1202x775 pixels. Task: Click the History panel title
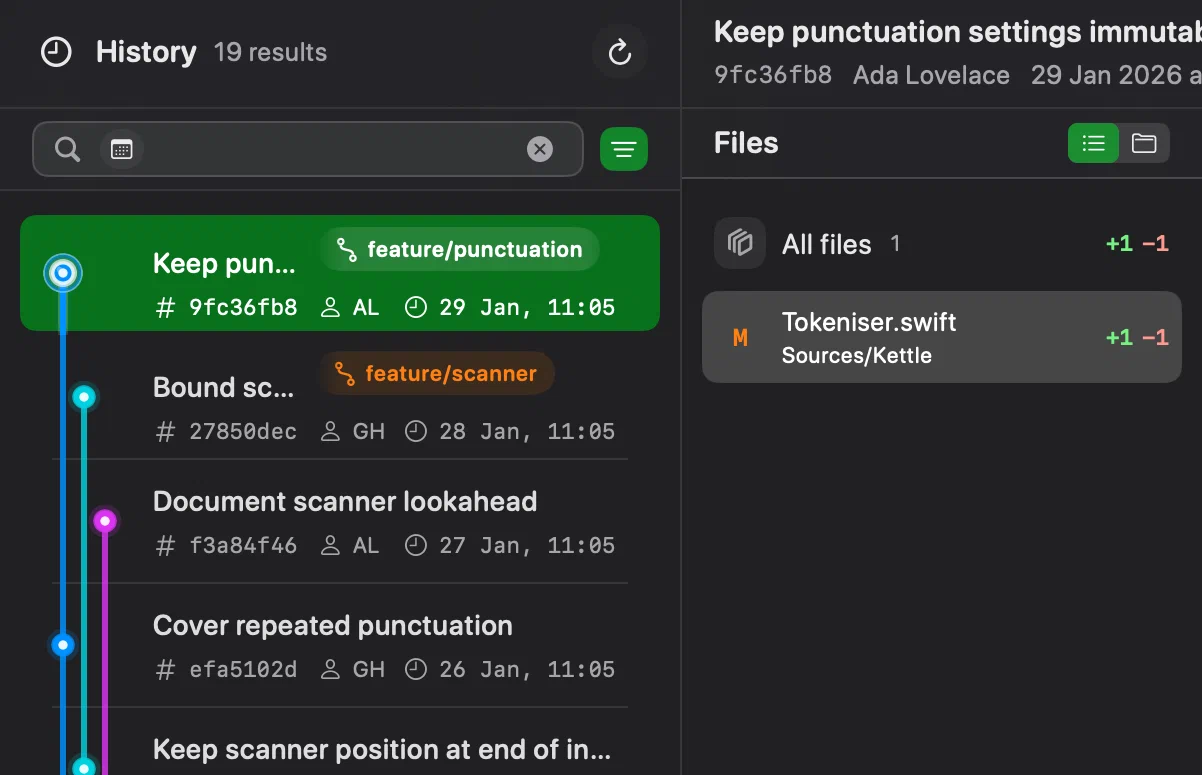(x=146, y=52)
